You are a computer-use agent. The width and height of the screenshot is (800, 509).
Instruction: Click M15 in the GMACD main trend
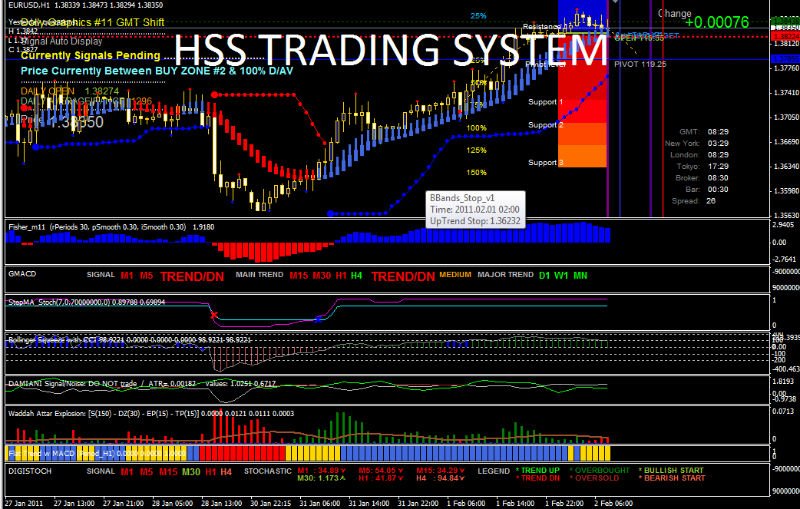(298, 276)
